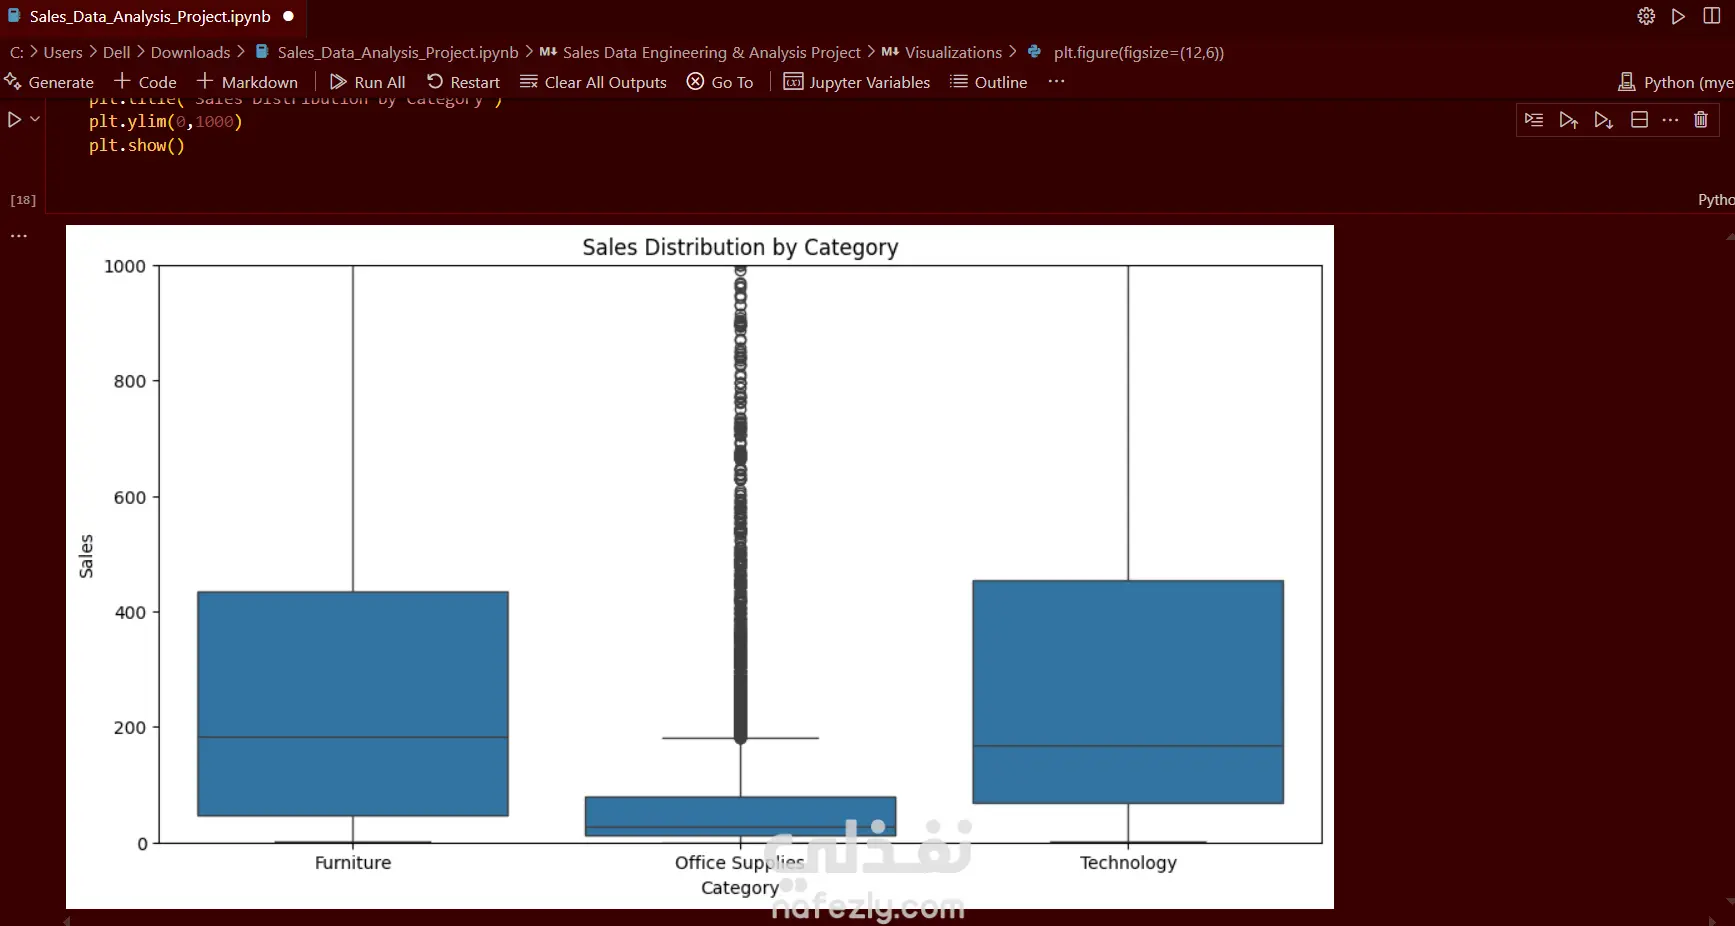Expand the cell run options chevron
The image size is (1735, 926).
point(35,119)
